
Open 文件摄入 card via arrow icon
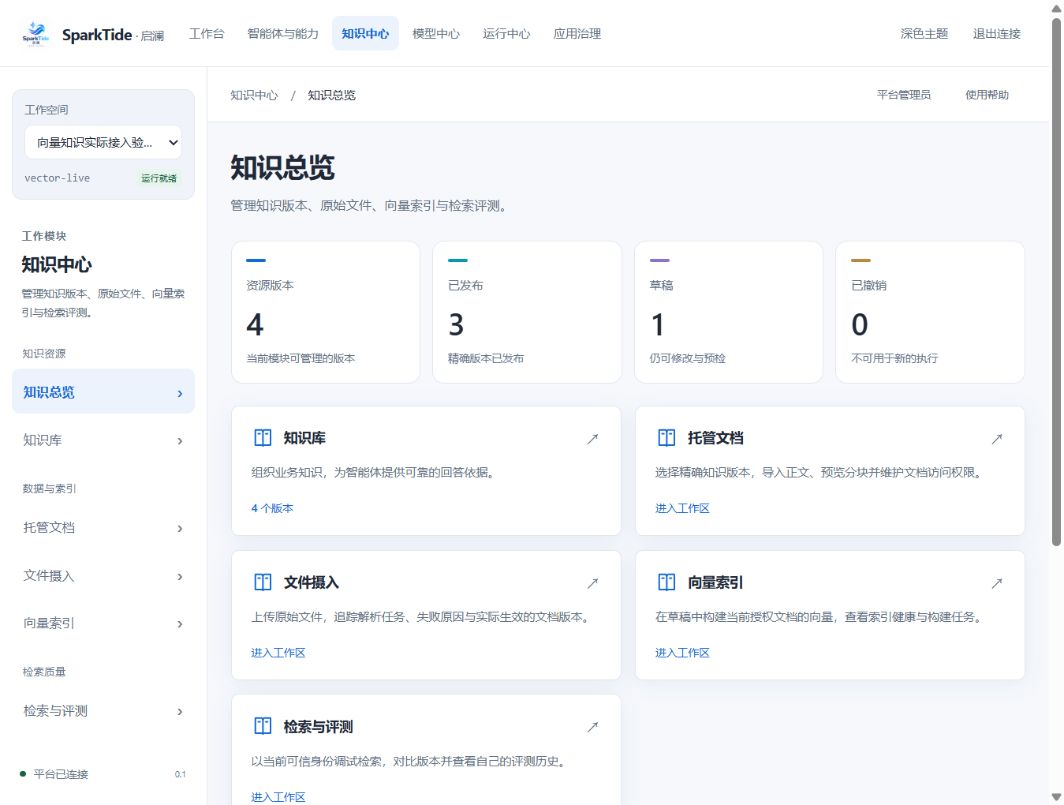592,583
